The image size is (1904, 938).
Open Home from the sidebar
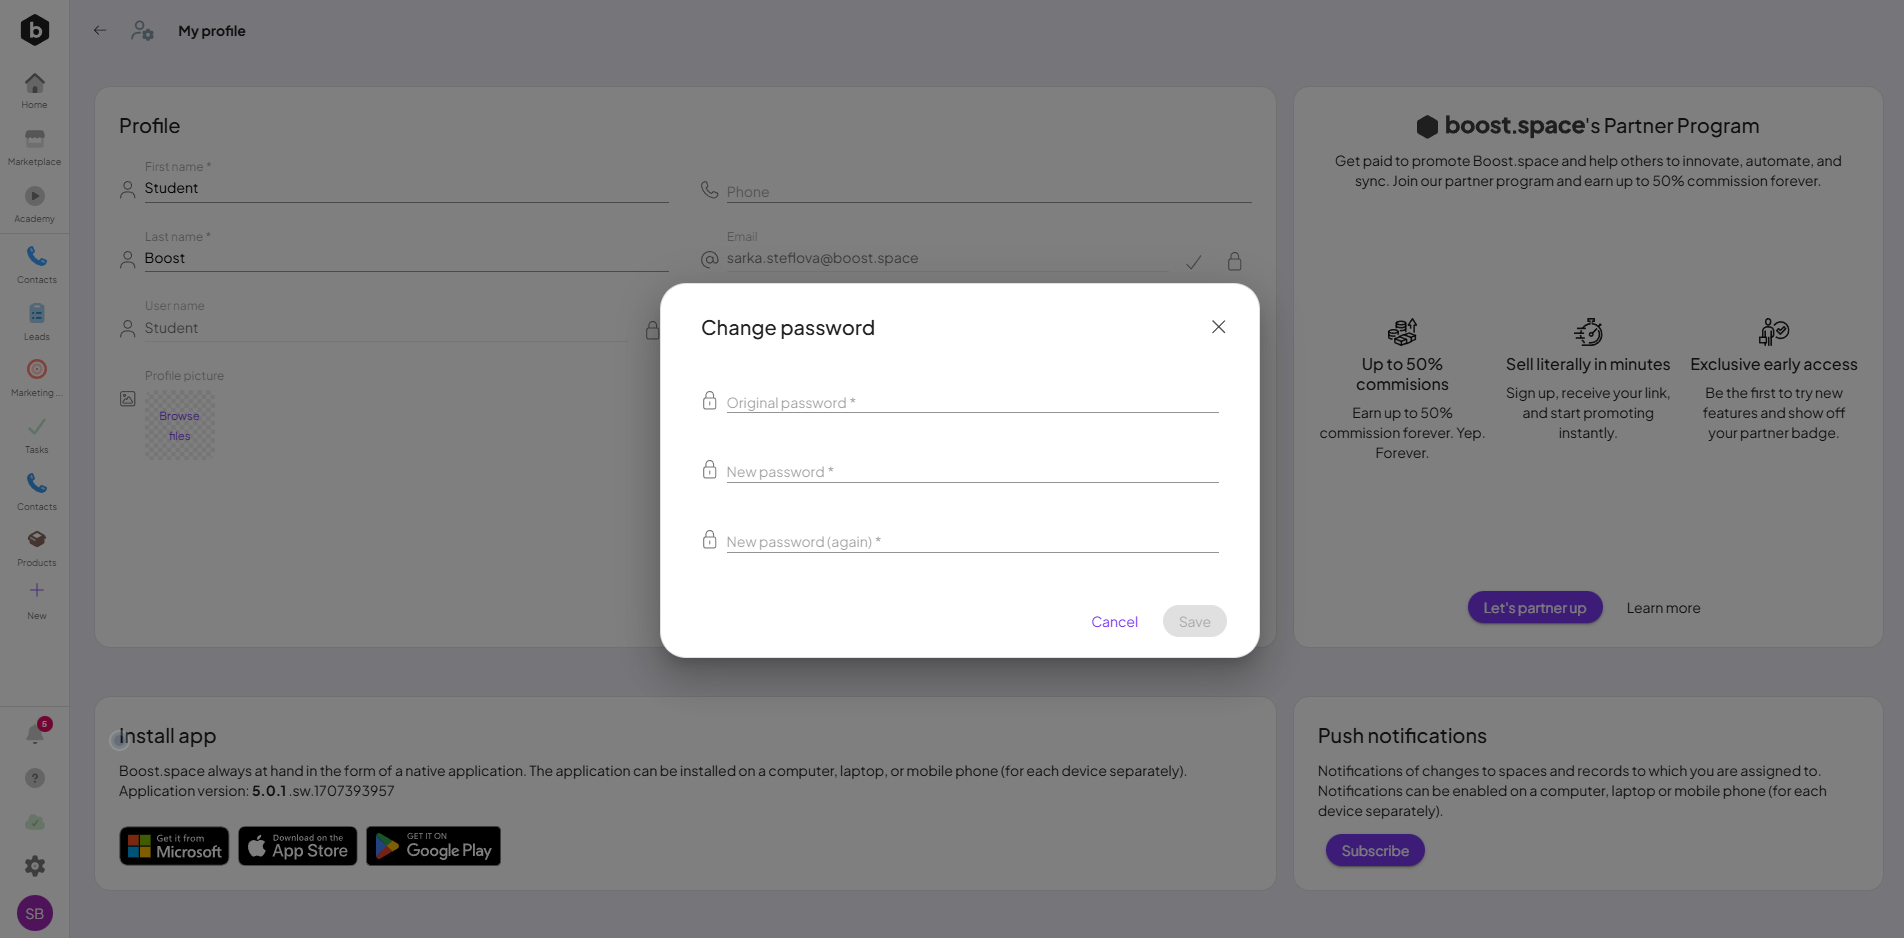tap(34, 89)
